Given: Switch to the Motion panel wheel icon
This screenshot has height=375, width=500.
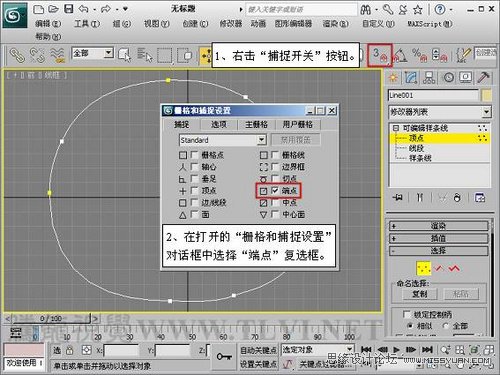Looking at the screenshot, I should pos(448,78).
